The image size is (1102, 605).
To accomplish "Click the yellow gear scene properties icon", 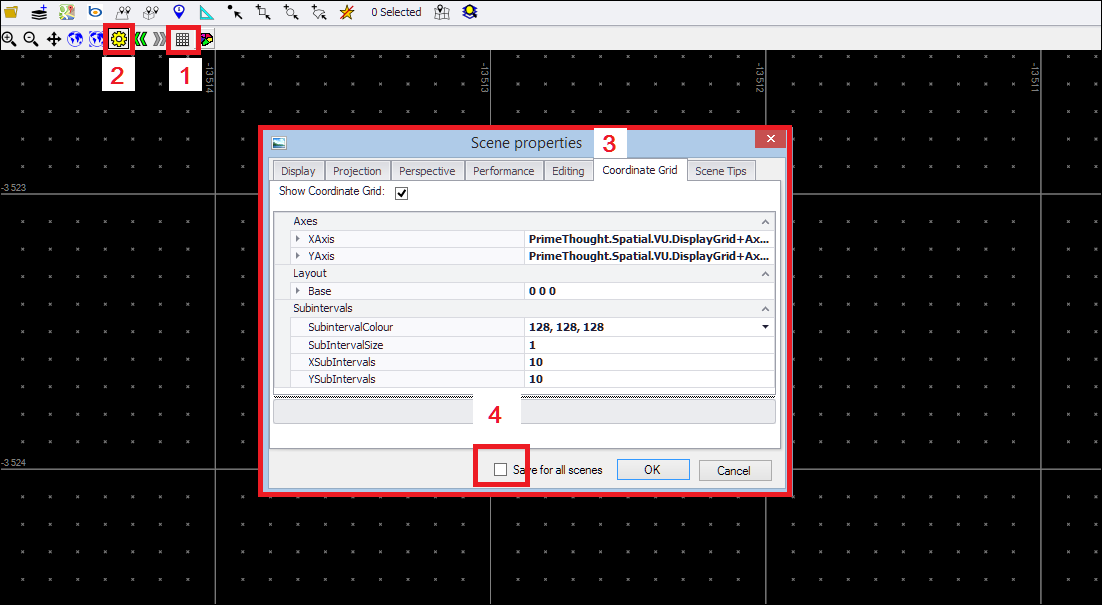I will [119, 40].
